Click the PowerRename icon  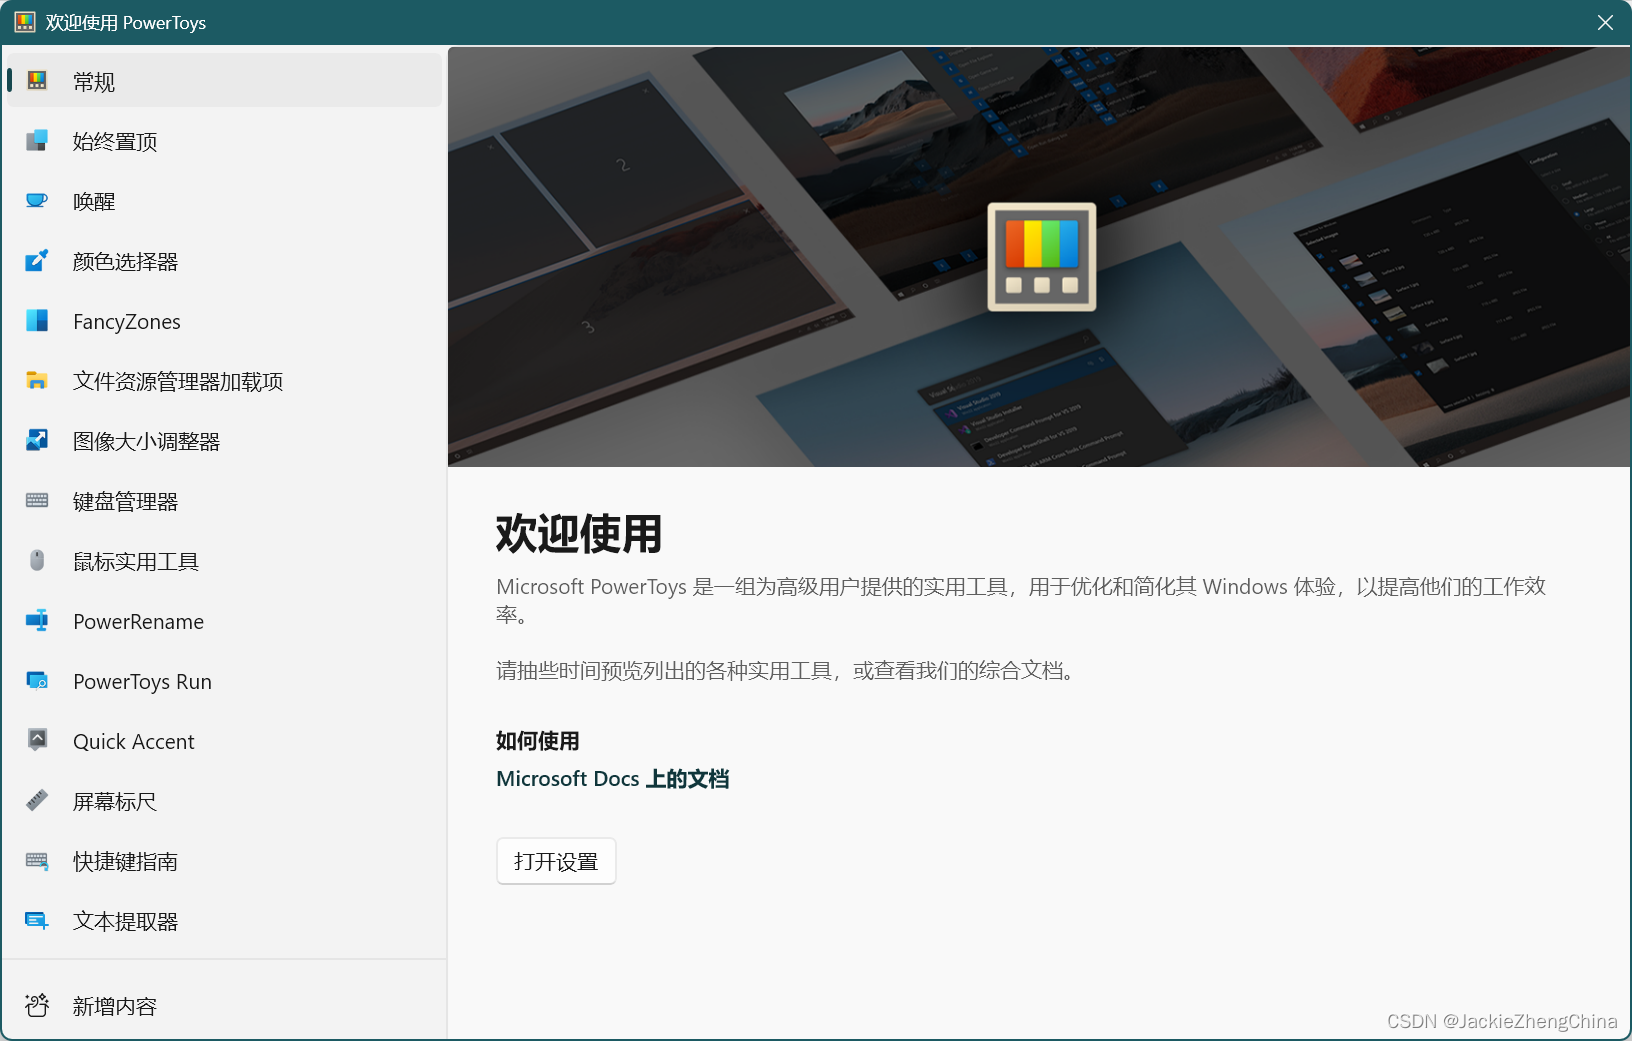tap(37, 621)
